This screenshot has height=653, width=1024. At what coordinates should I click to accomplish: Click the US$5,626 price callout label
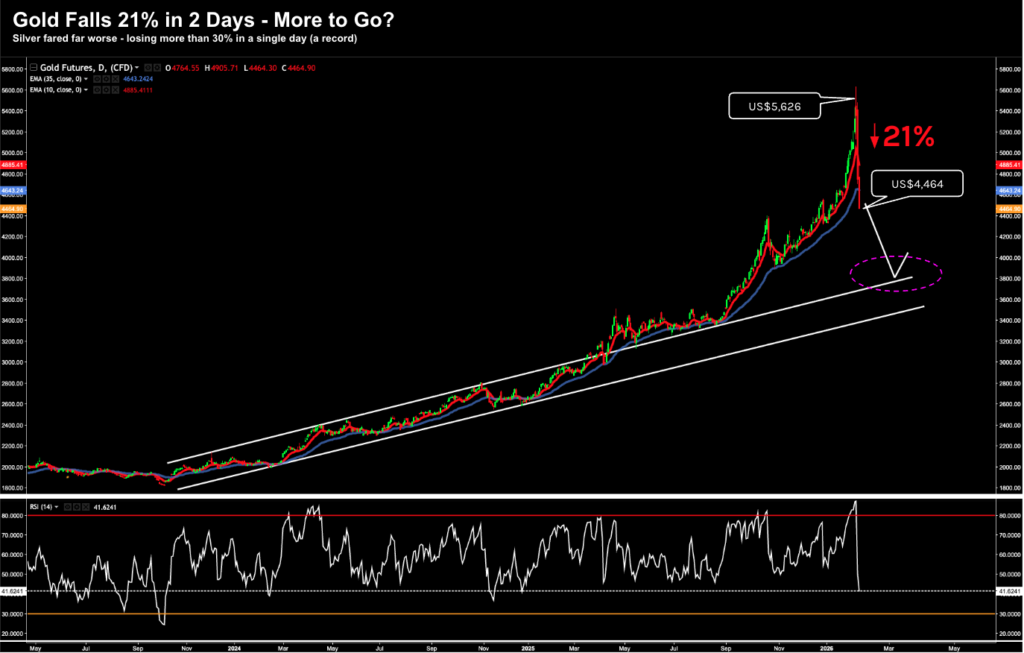pyautogui.click(x=774, y=105)
